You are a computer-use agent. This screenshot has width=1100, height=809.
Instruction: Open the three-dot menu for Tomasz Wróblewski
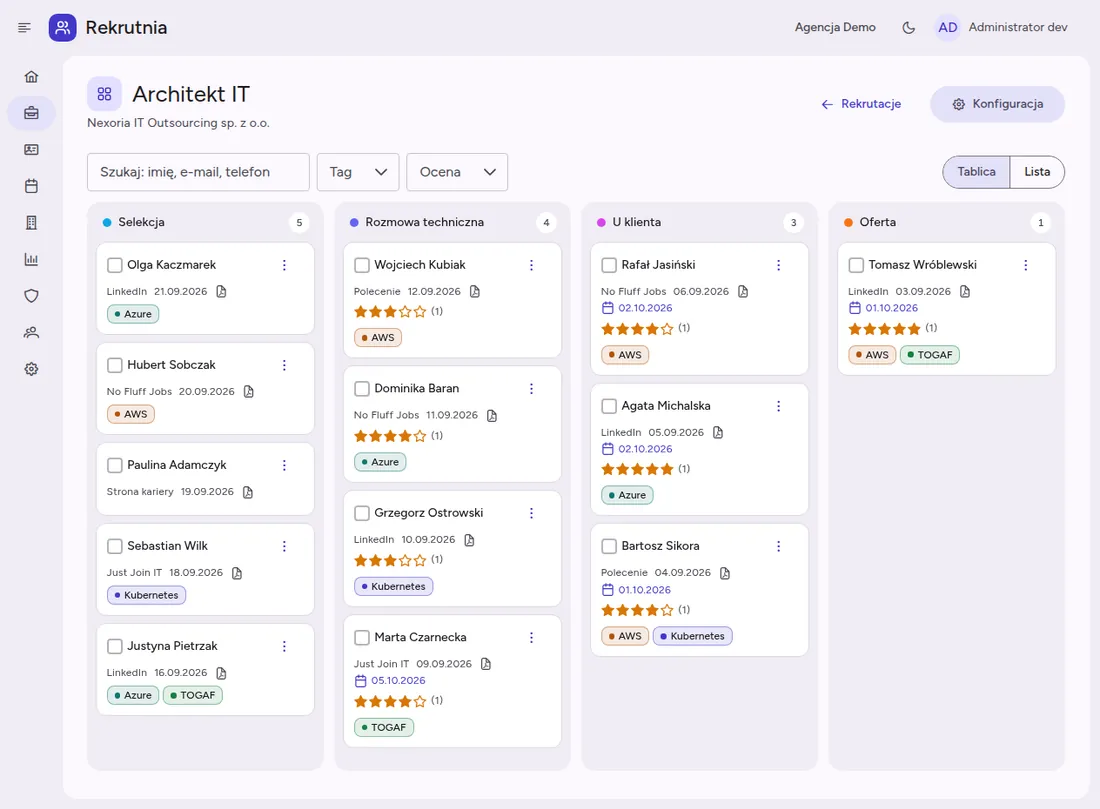click(1025, 265)
